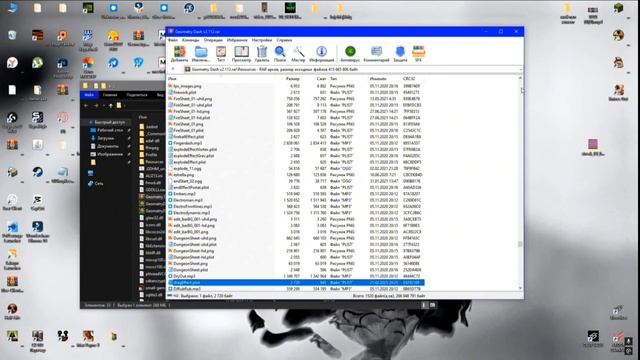Select Быстрый доступ in the Explorer sidebar
The image size is (640, 360).
tap(109, 122)
